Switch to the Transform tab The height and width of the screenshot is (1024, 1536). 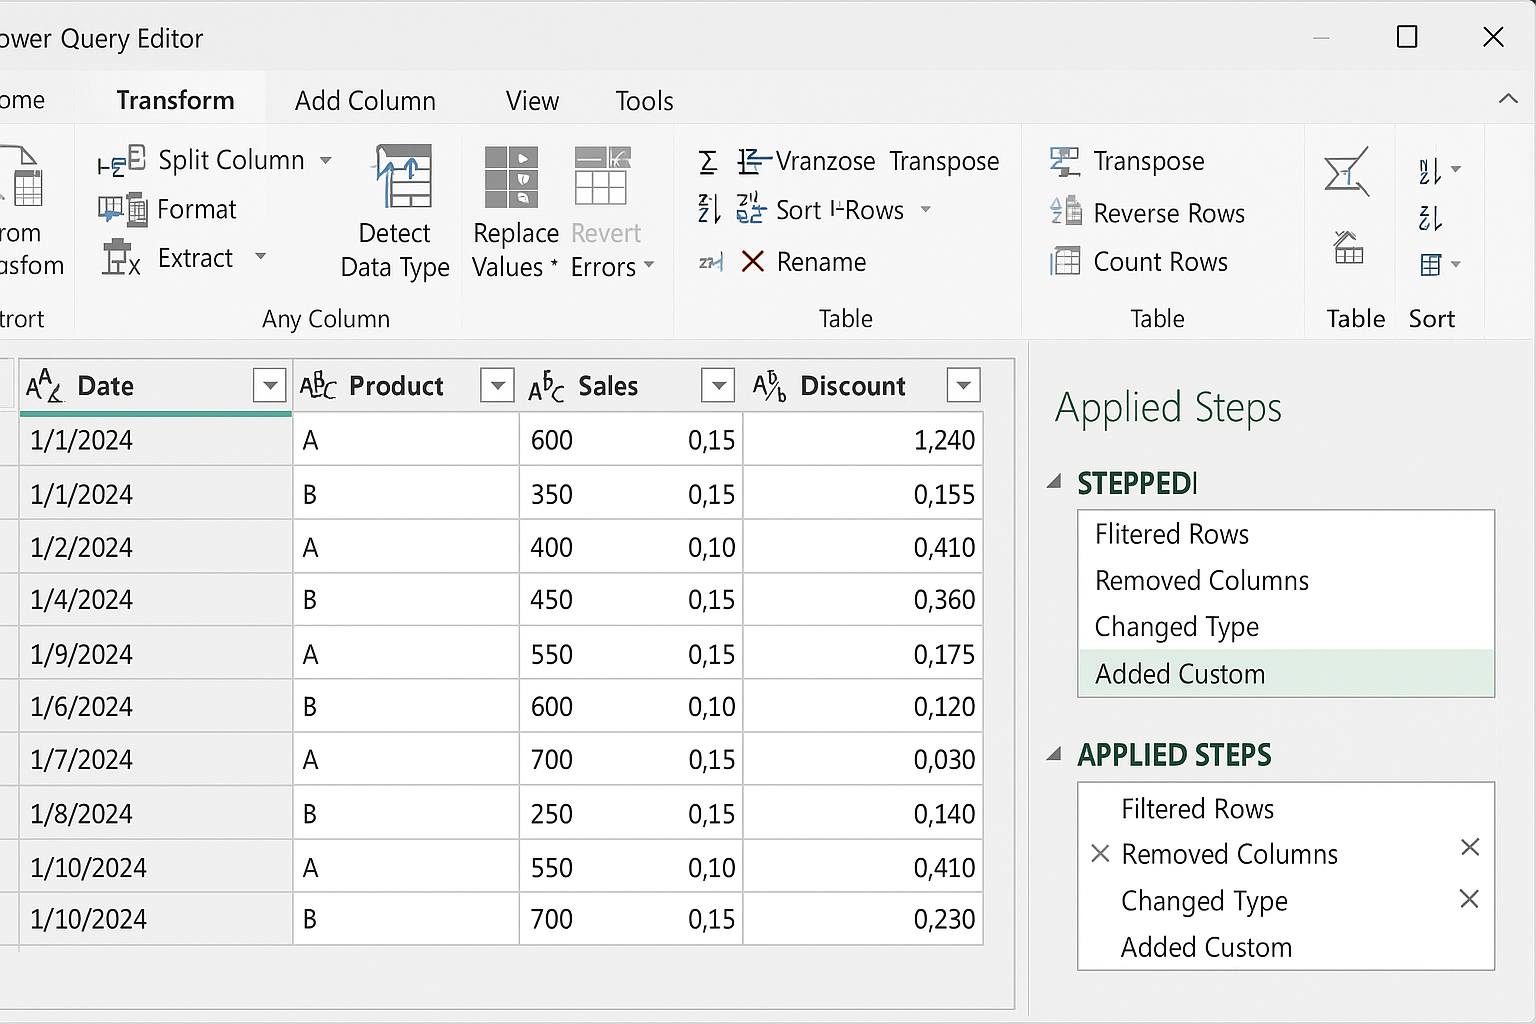(175, 100)
